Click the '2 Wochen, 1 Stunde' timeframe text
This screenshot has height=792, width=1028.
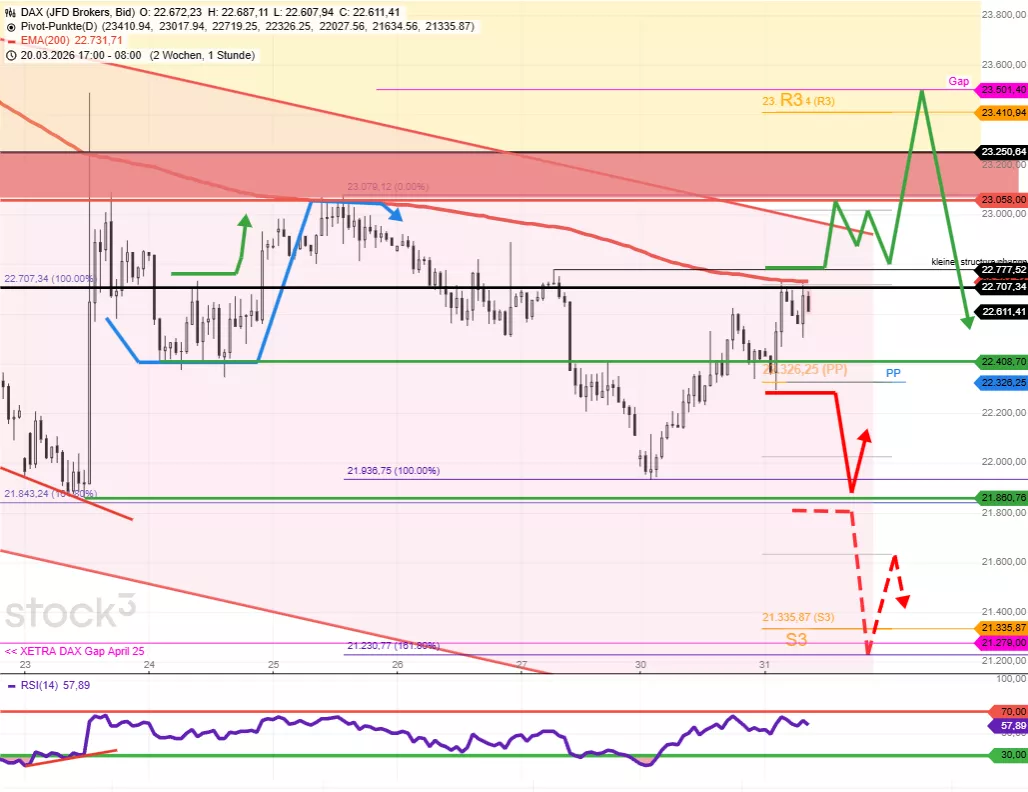point(201,55)
